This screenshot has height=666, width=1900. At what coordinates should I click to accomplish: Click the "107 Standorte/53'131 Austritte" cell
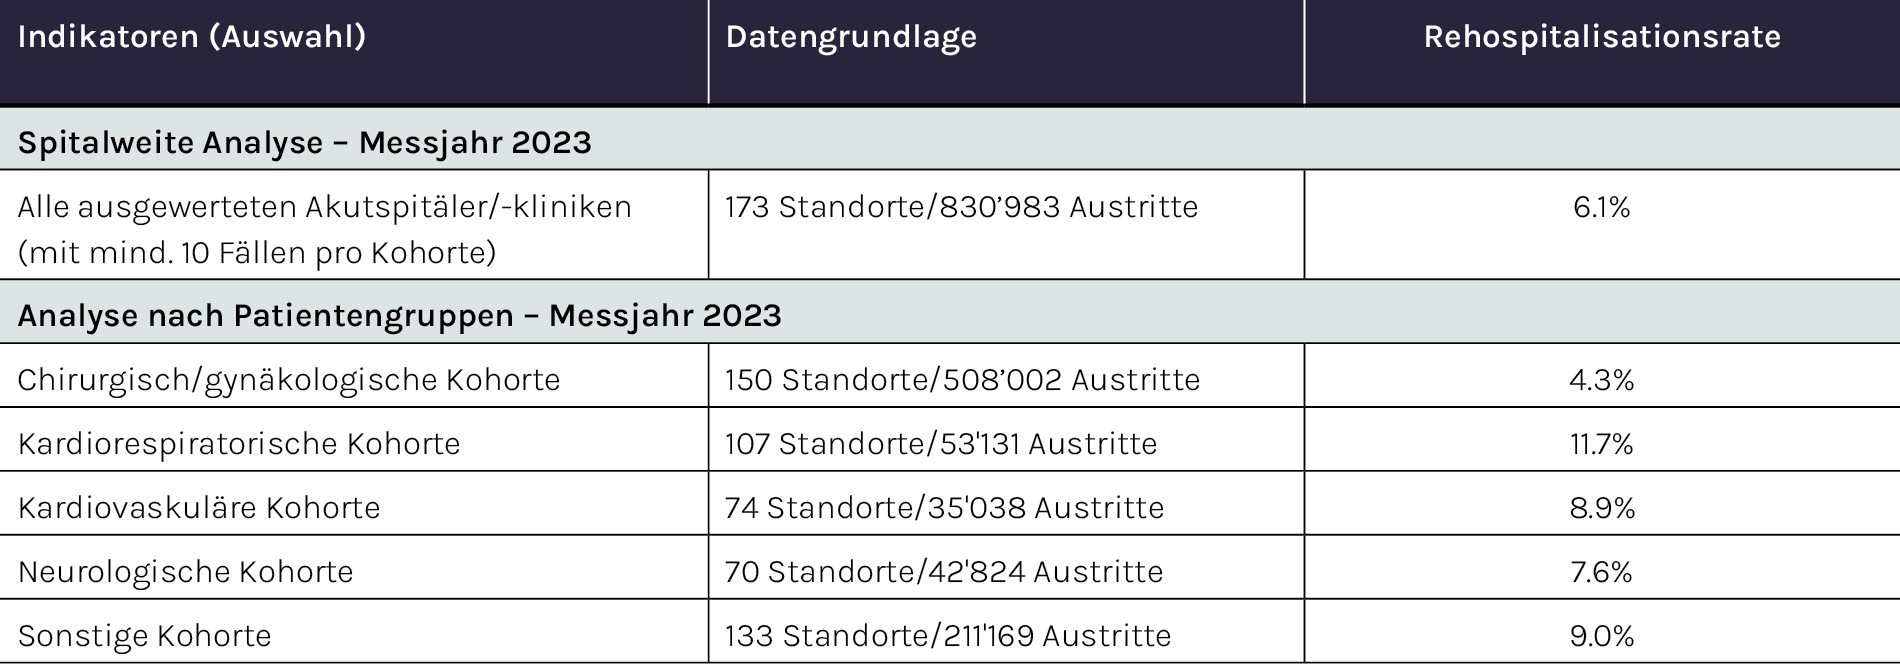941,444
